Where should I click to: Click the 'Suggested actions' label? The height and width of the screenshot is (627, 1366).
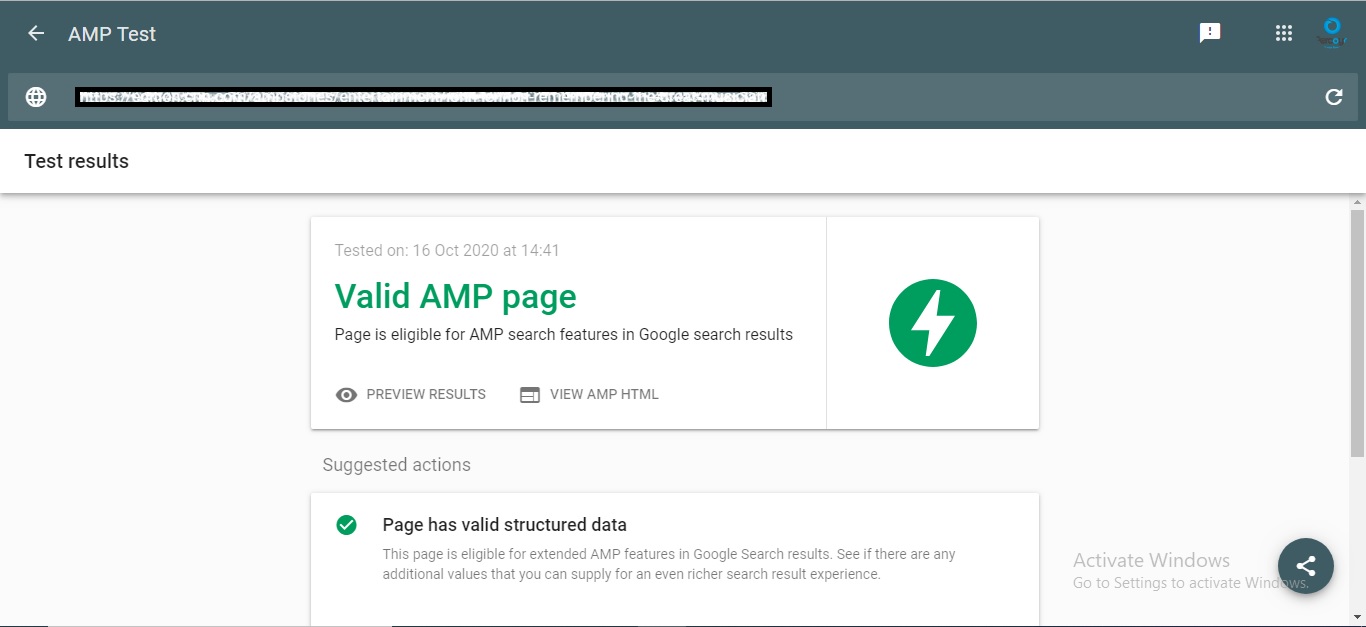397,465
